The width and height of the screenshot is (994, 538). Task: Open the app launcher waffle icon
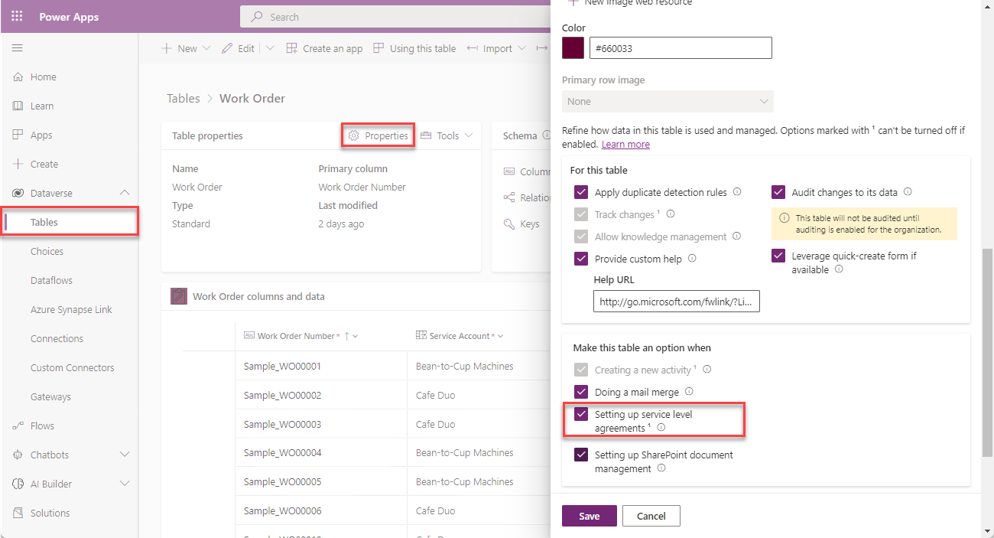pyautogui.click(x=17, y=16)
